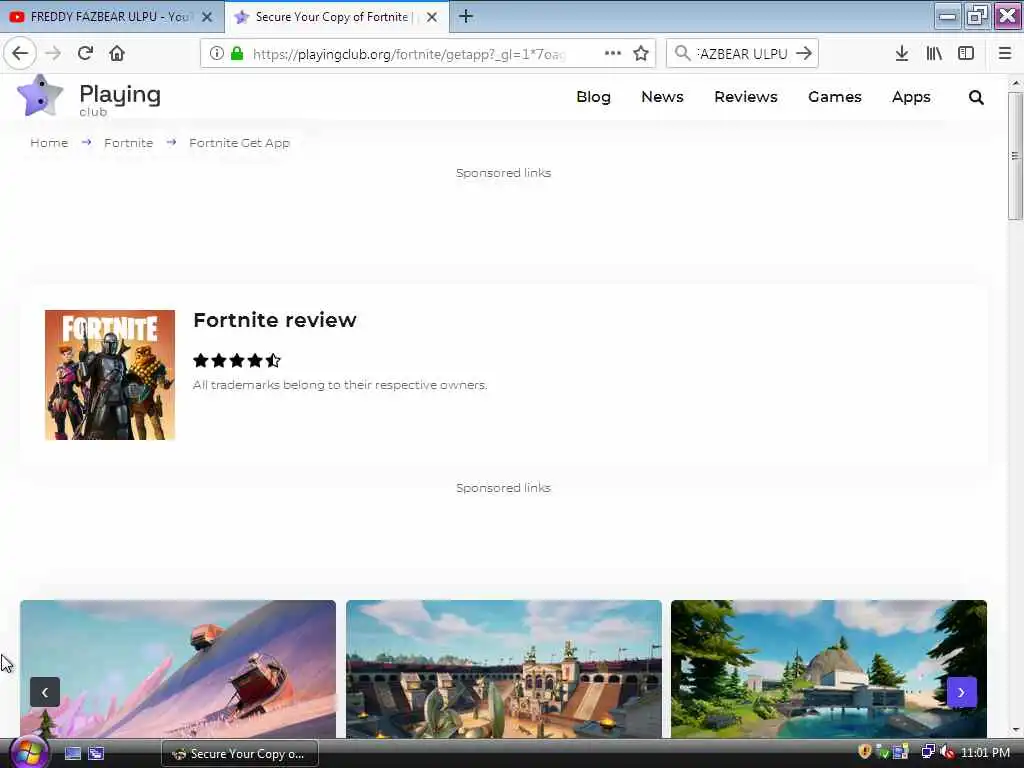This screenshot has width=1024, height=768.
Task: Click the search bar magnifier icon
Action: 682,54
